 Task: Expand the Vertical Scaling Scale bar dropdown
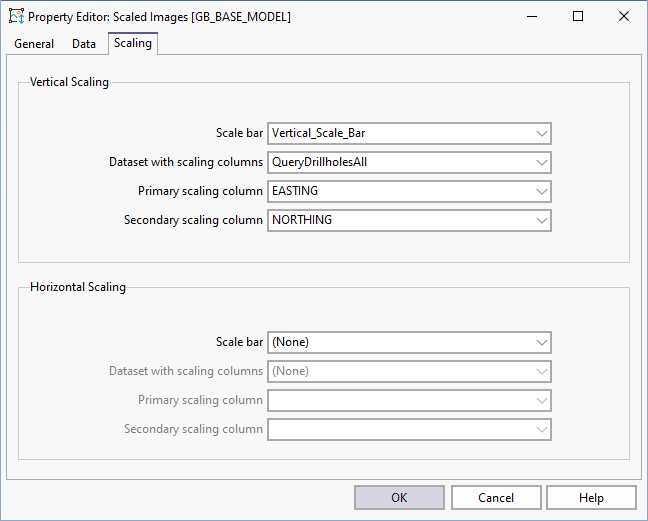pos(541,133)
